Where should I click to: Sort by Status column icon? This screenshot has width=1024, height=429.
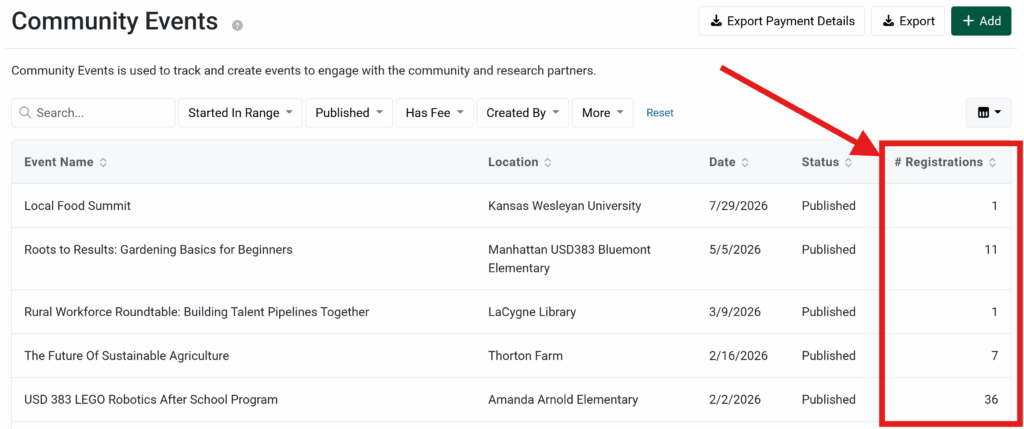tap(848, 162)
